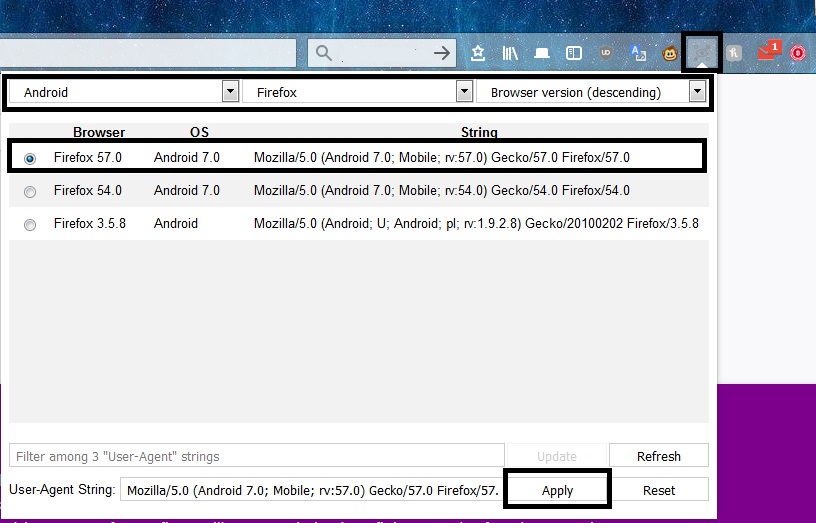The image size is (816, 523).
Task: Click the top hat toolbar icon
Action: (542, 53)
